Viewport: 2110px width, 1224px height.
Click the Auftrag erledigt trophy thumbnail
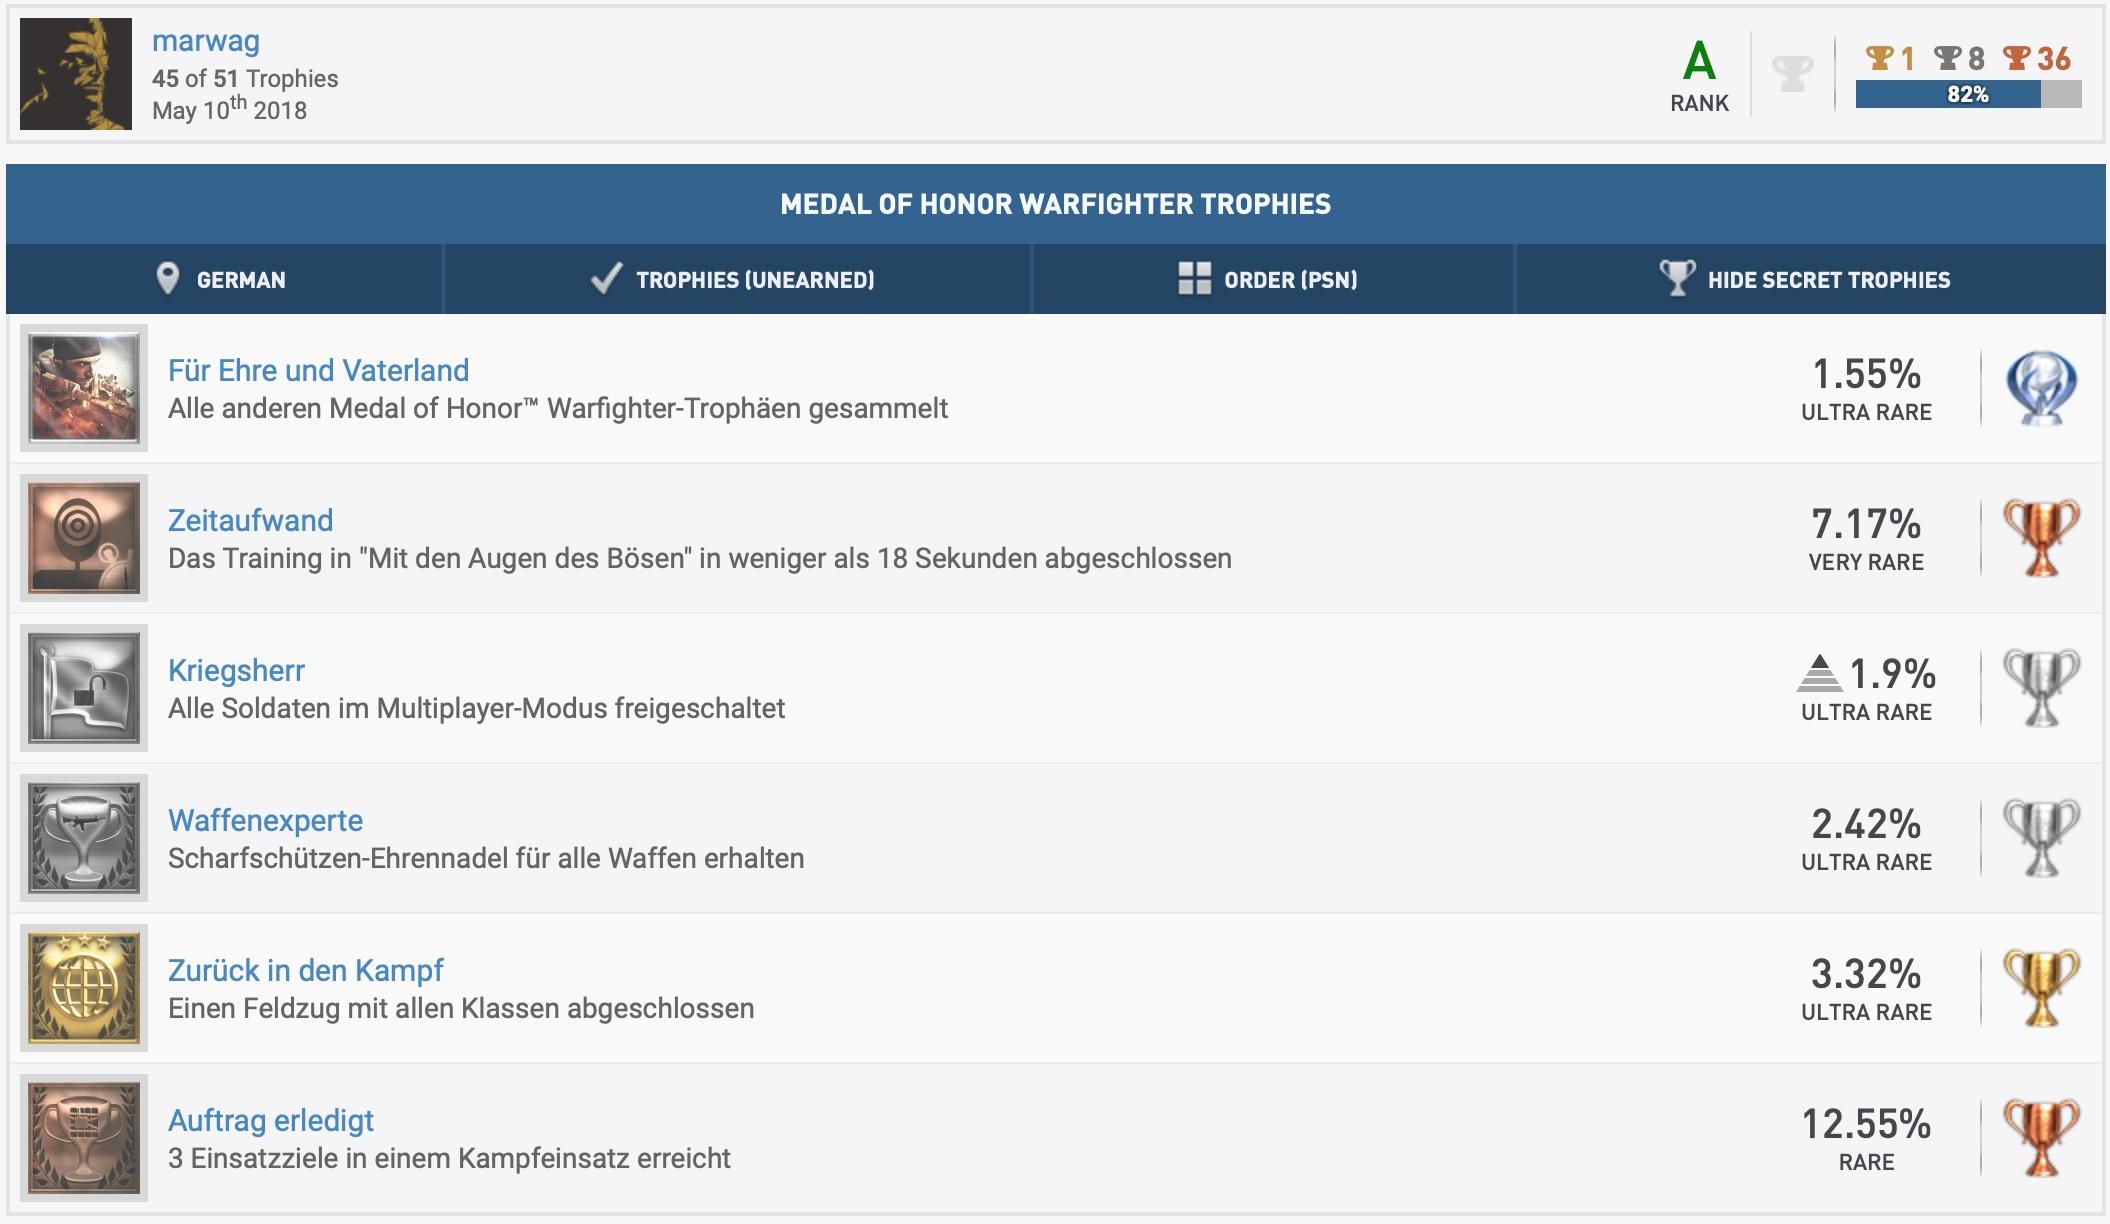(84, 1138)
